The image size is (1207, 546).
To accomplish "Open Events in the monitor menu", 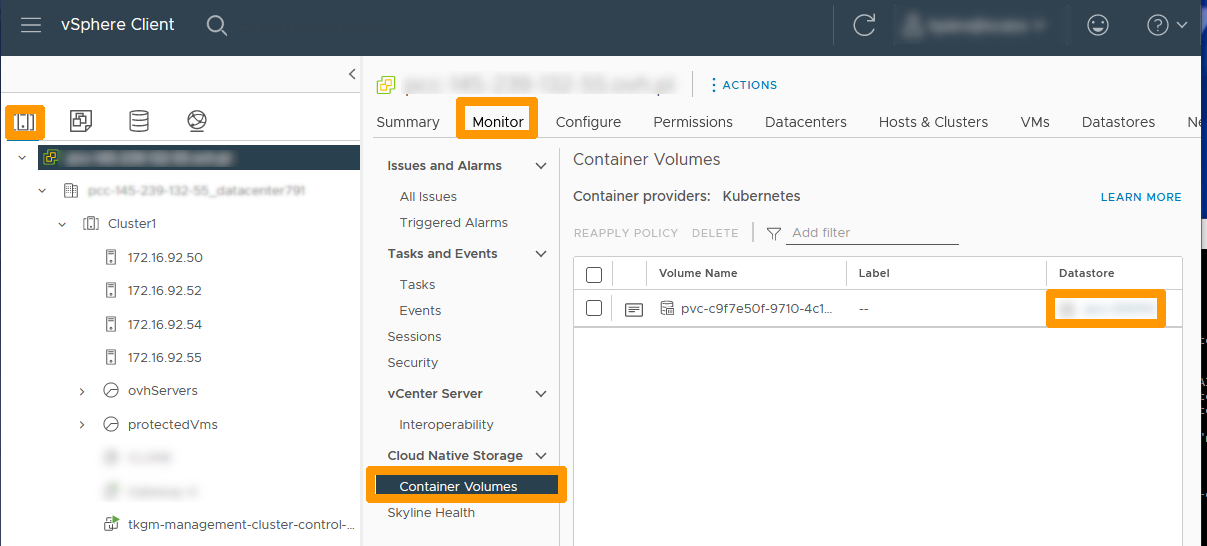I will pyautogui.click(x=420, y=311).
